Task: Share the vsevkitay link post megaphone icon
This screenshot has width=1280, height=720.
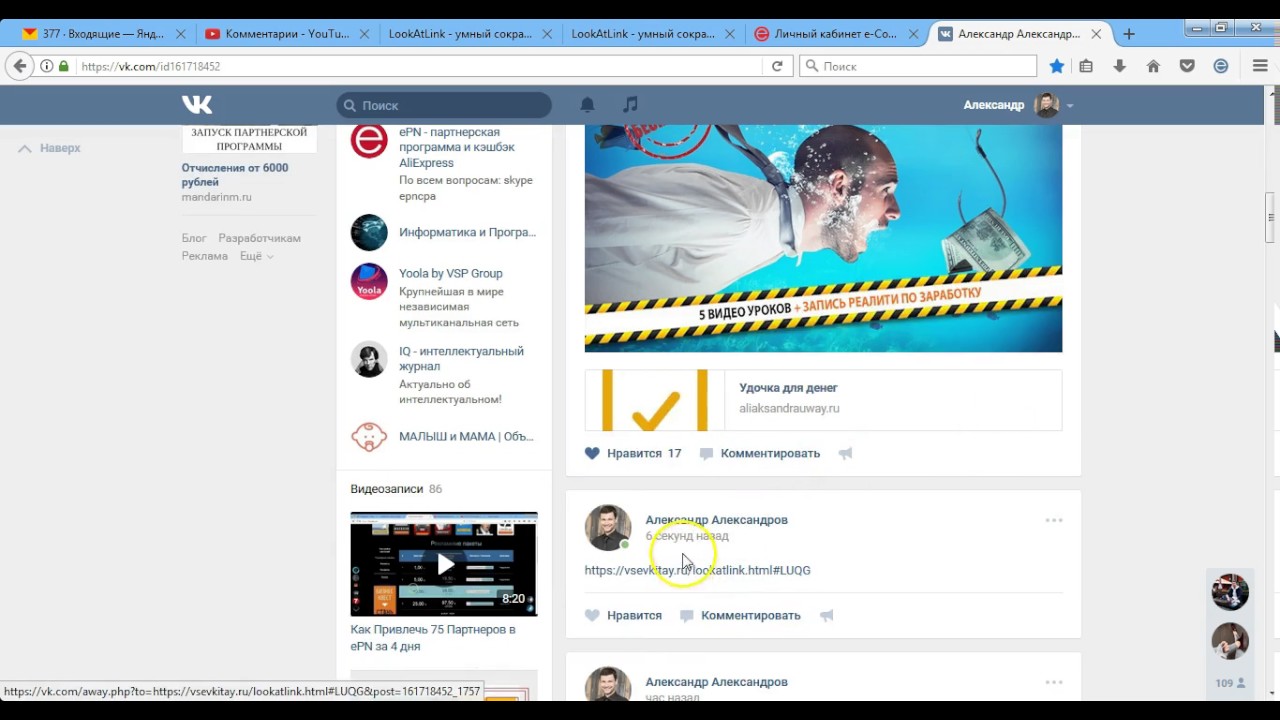Action: (827, 615)
